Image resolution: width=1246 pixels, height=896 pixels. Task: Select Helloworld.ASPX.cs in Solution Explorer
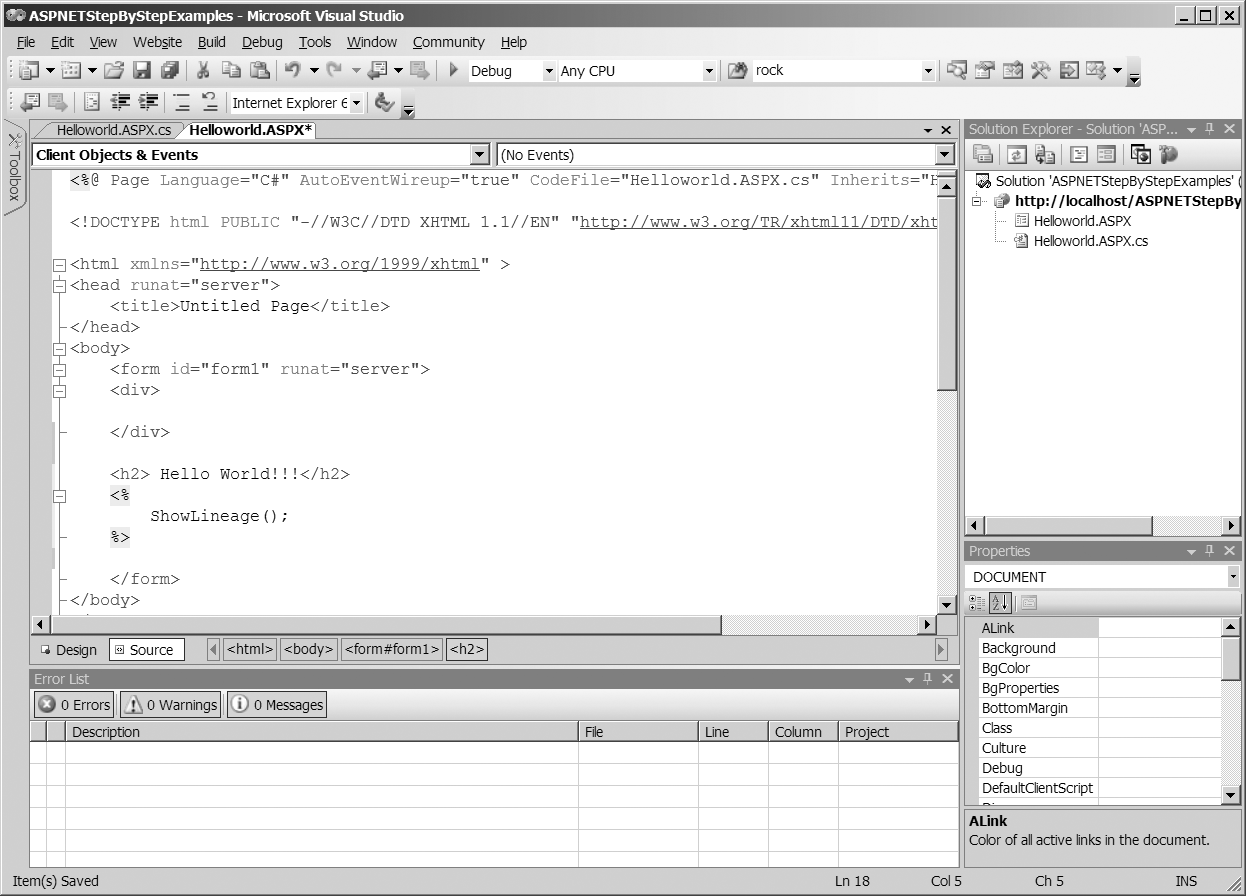coord(1090,241)
